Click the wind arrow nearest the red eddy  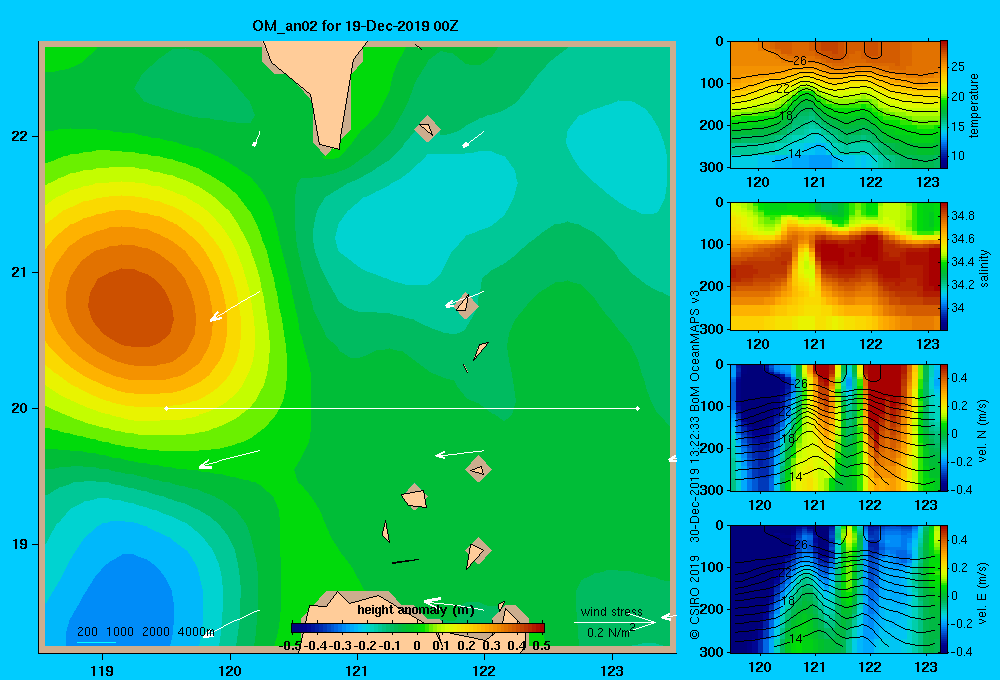pyautogui.click(x=235, y=306)
